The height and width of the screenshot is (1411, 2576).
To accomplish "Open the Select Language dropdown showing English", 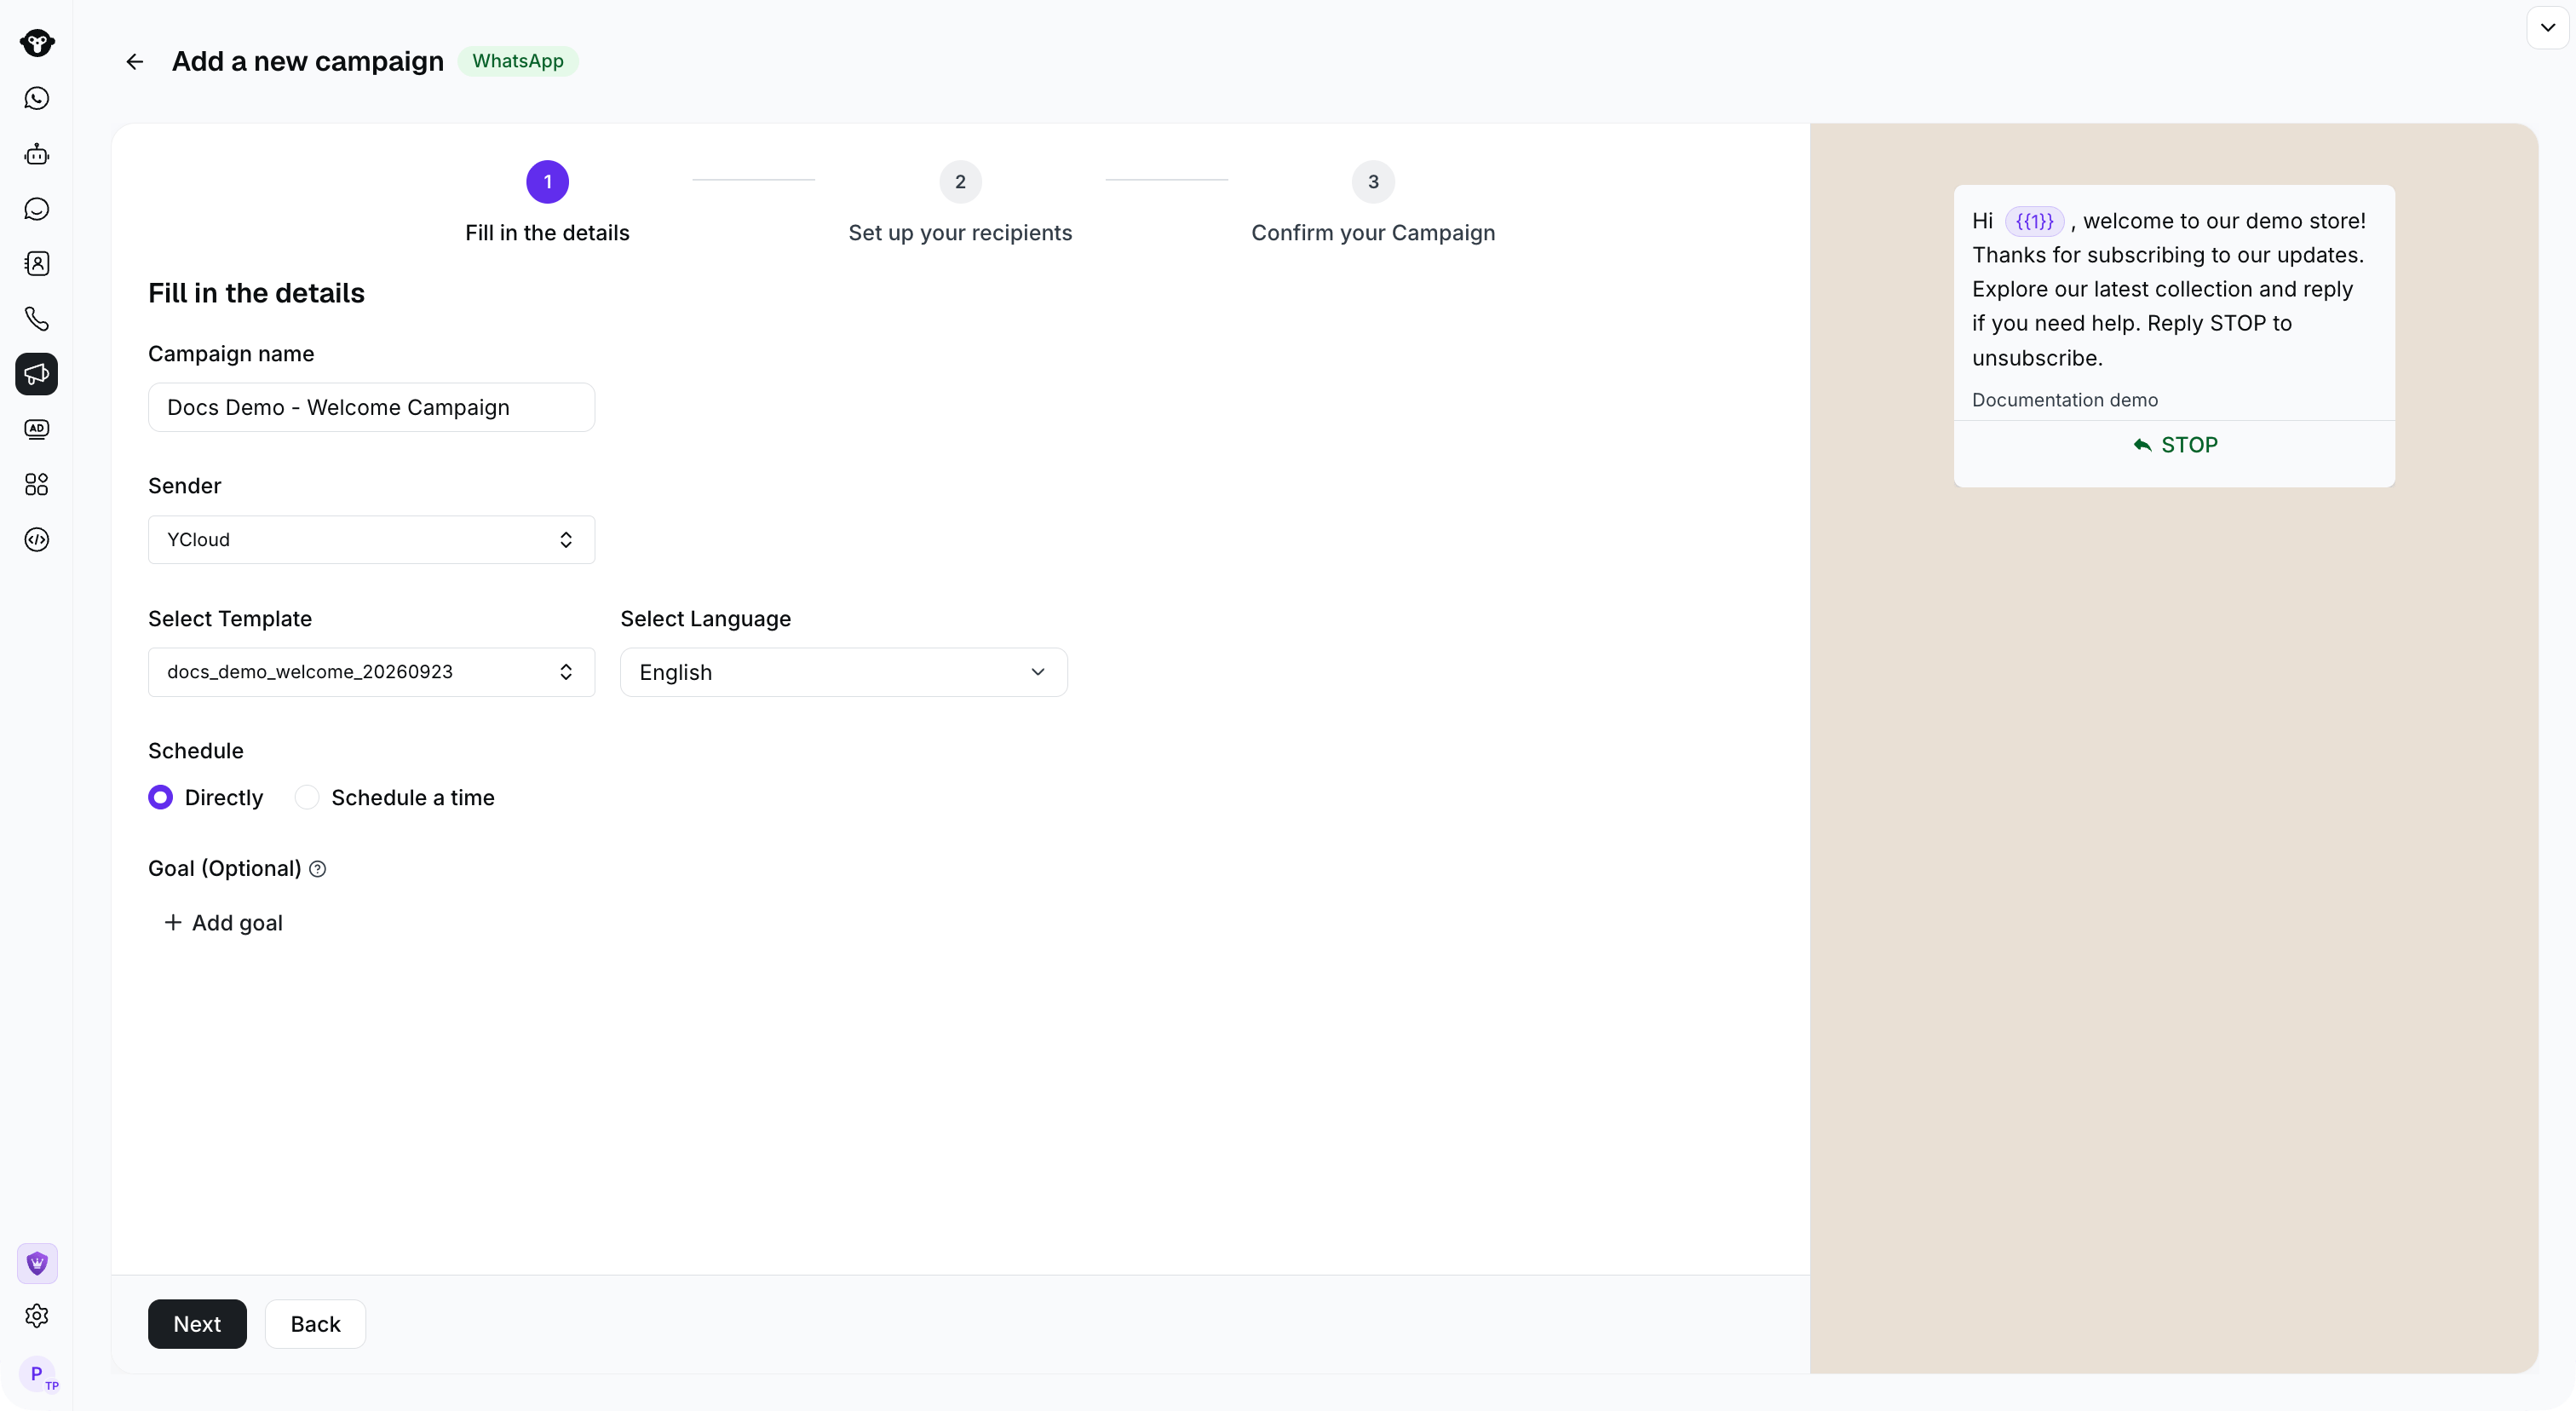I will click(x=843, y=672).
